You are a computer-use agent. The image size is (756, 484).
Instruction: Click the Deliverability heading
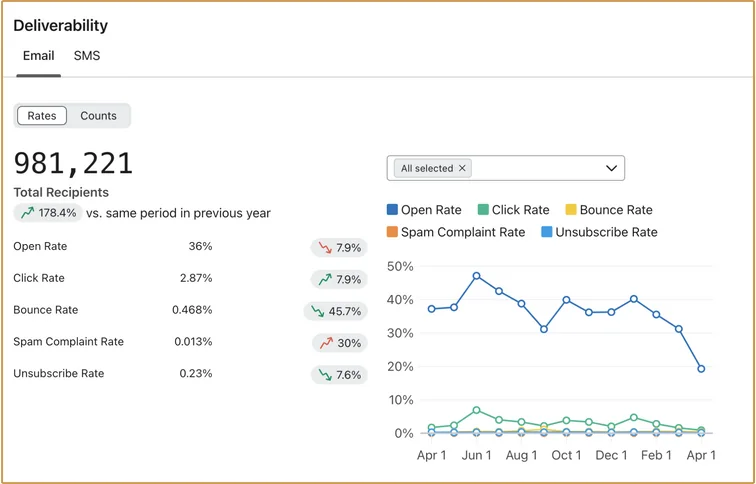pos(60,26)
